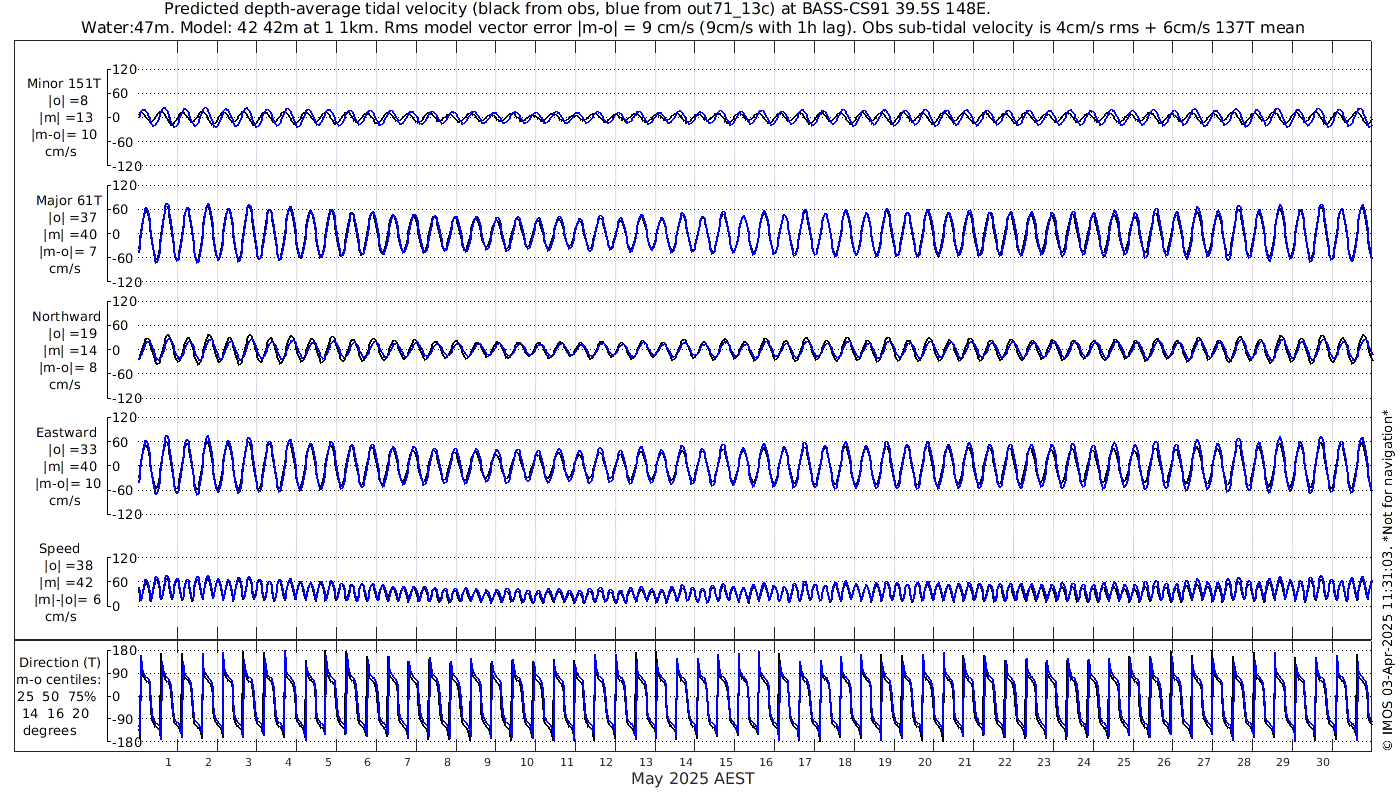Click the 'Direction (T)' panel label
1400x800 pixels.
tap(61, 663)
